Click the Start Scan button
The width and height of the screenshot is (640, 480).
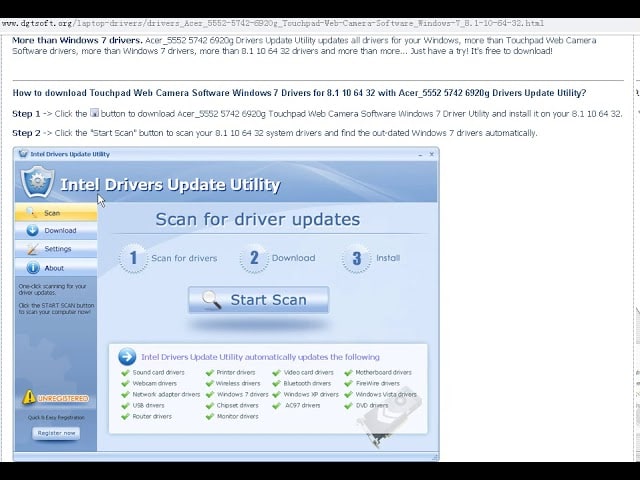click(258, 300)
